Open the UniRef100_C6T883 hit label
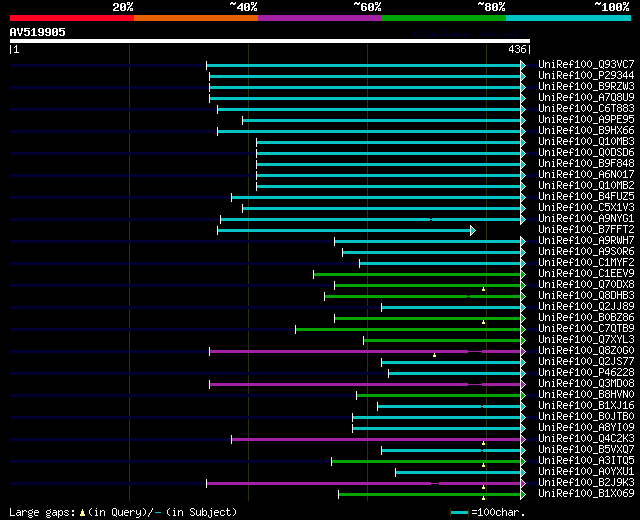640x520 pixels. point(586,109)
